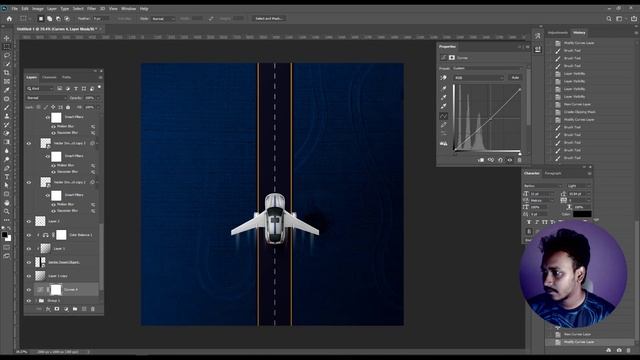Switch to the Channels tab
Viewport: 640px width, 360px height.
[x=49, y=77]
